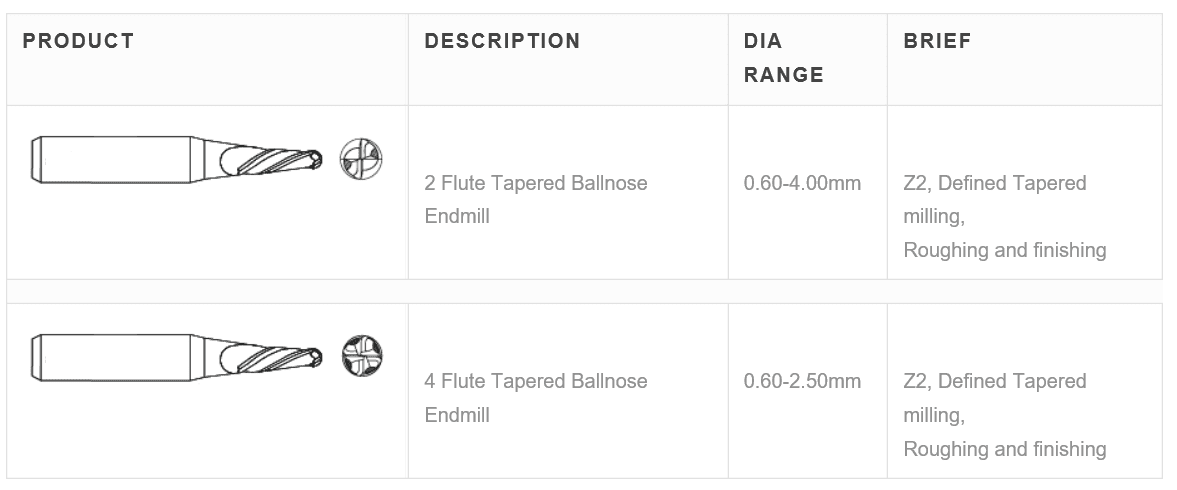This screenshot has height=490, width=1177.
Task: Click the shank of the 4 flute endmill drawing
Action: click(x=117, y=357)
